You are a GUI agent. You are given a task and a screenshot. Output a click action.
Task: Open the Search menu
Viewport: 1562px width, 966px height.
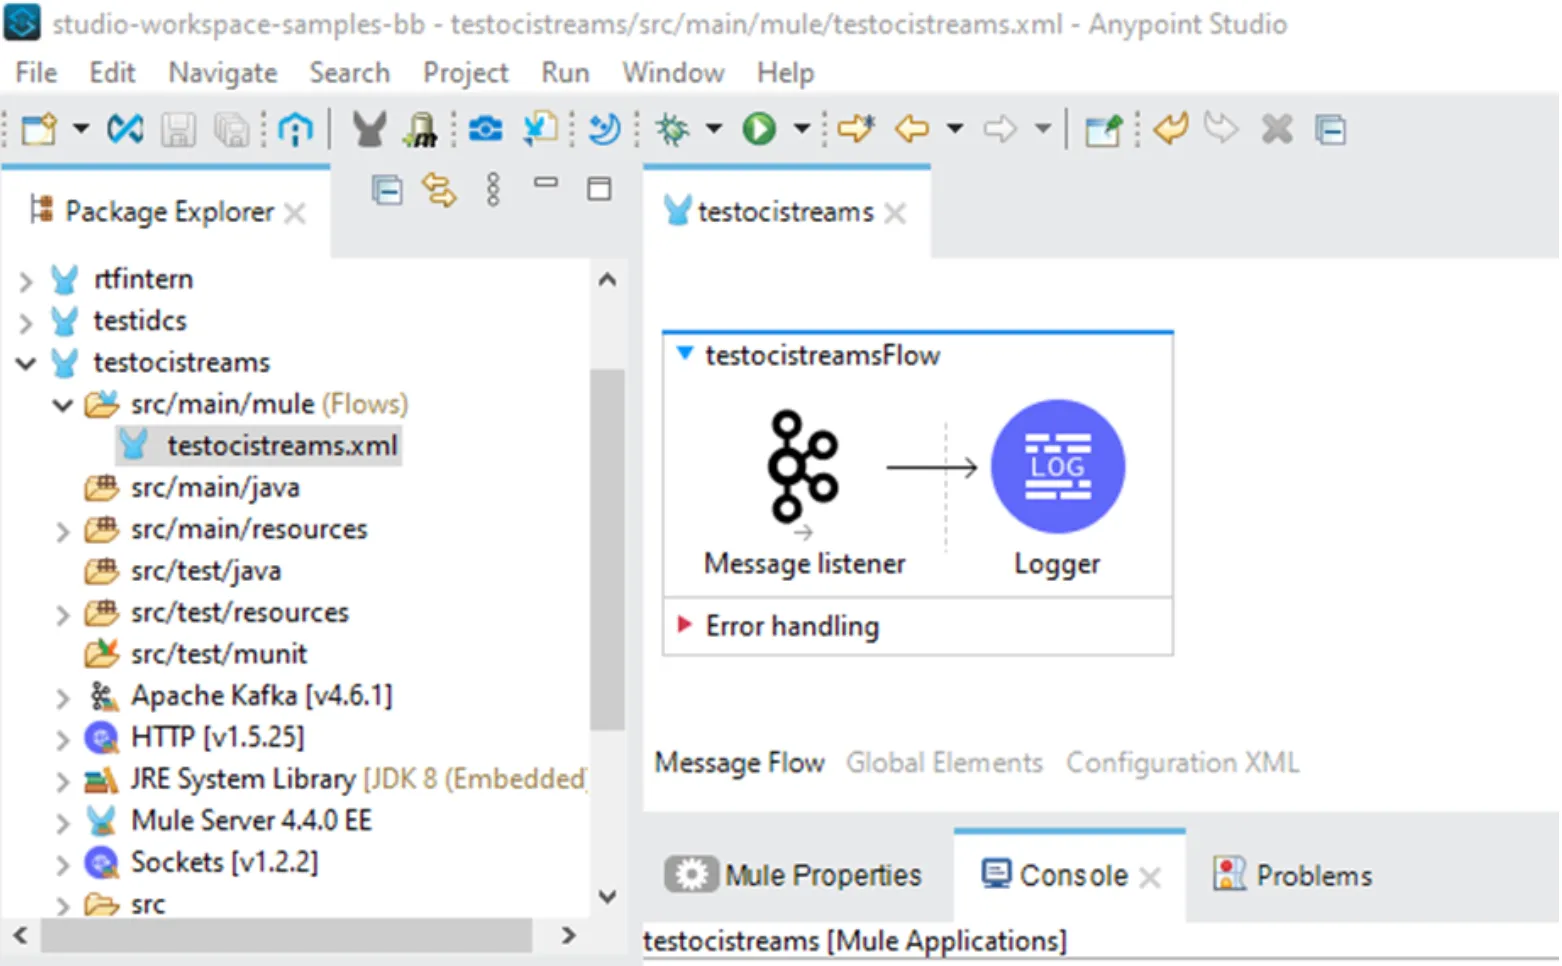349,73
